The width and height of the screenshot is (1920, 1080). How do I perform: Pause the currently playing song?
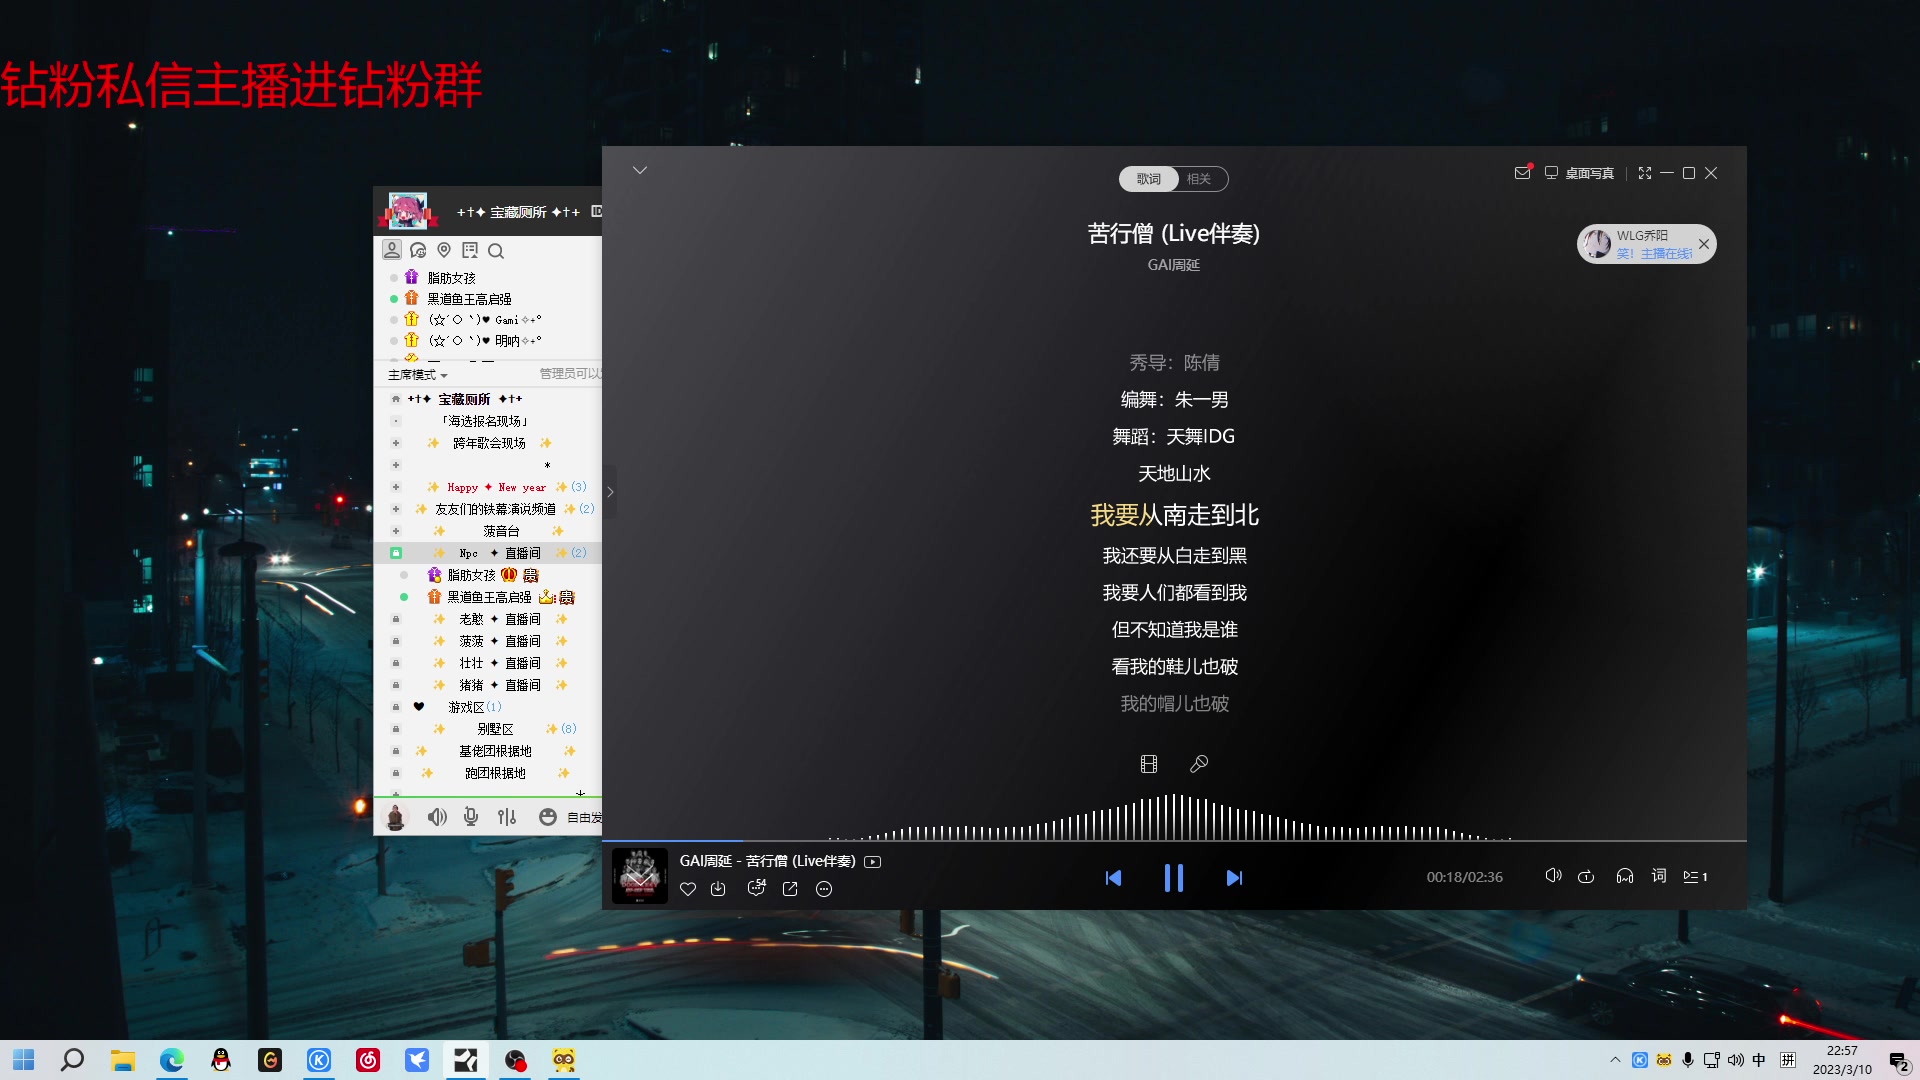coord(1174,878)
